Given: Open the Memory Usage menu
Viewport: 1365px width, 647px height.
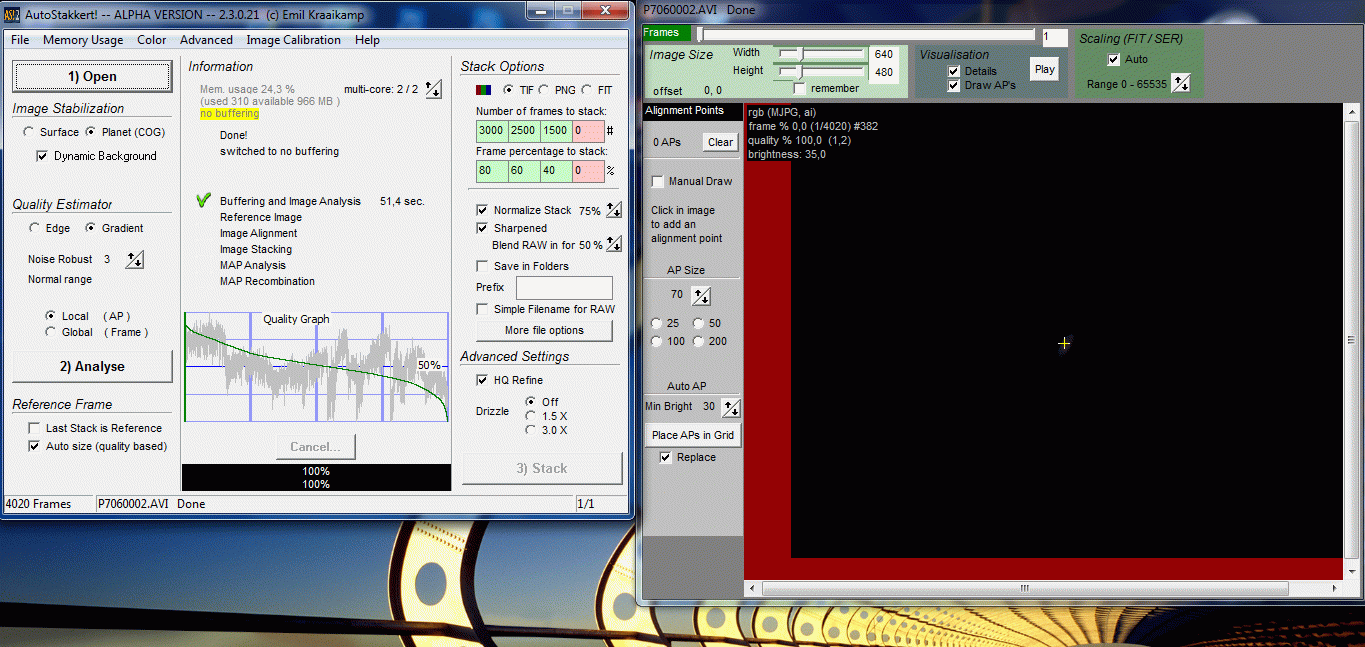Looking at the screenshot, I should [83, 40].
